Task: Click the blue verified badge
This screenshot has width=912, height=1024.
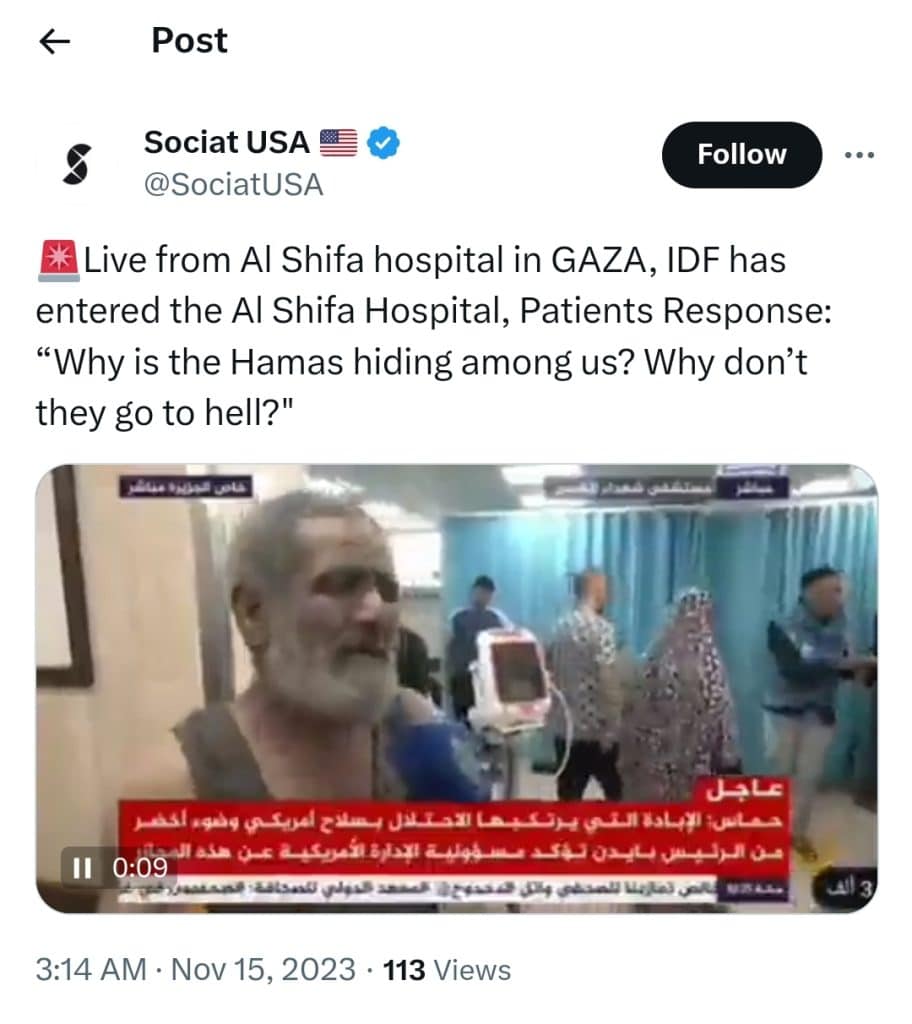Action: coord(383,143)
